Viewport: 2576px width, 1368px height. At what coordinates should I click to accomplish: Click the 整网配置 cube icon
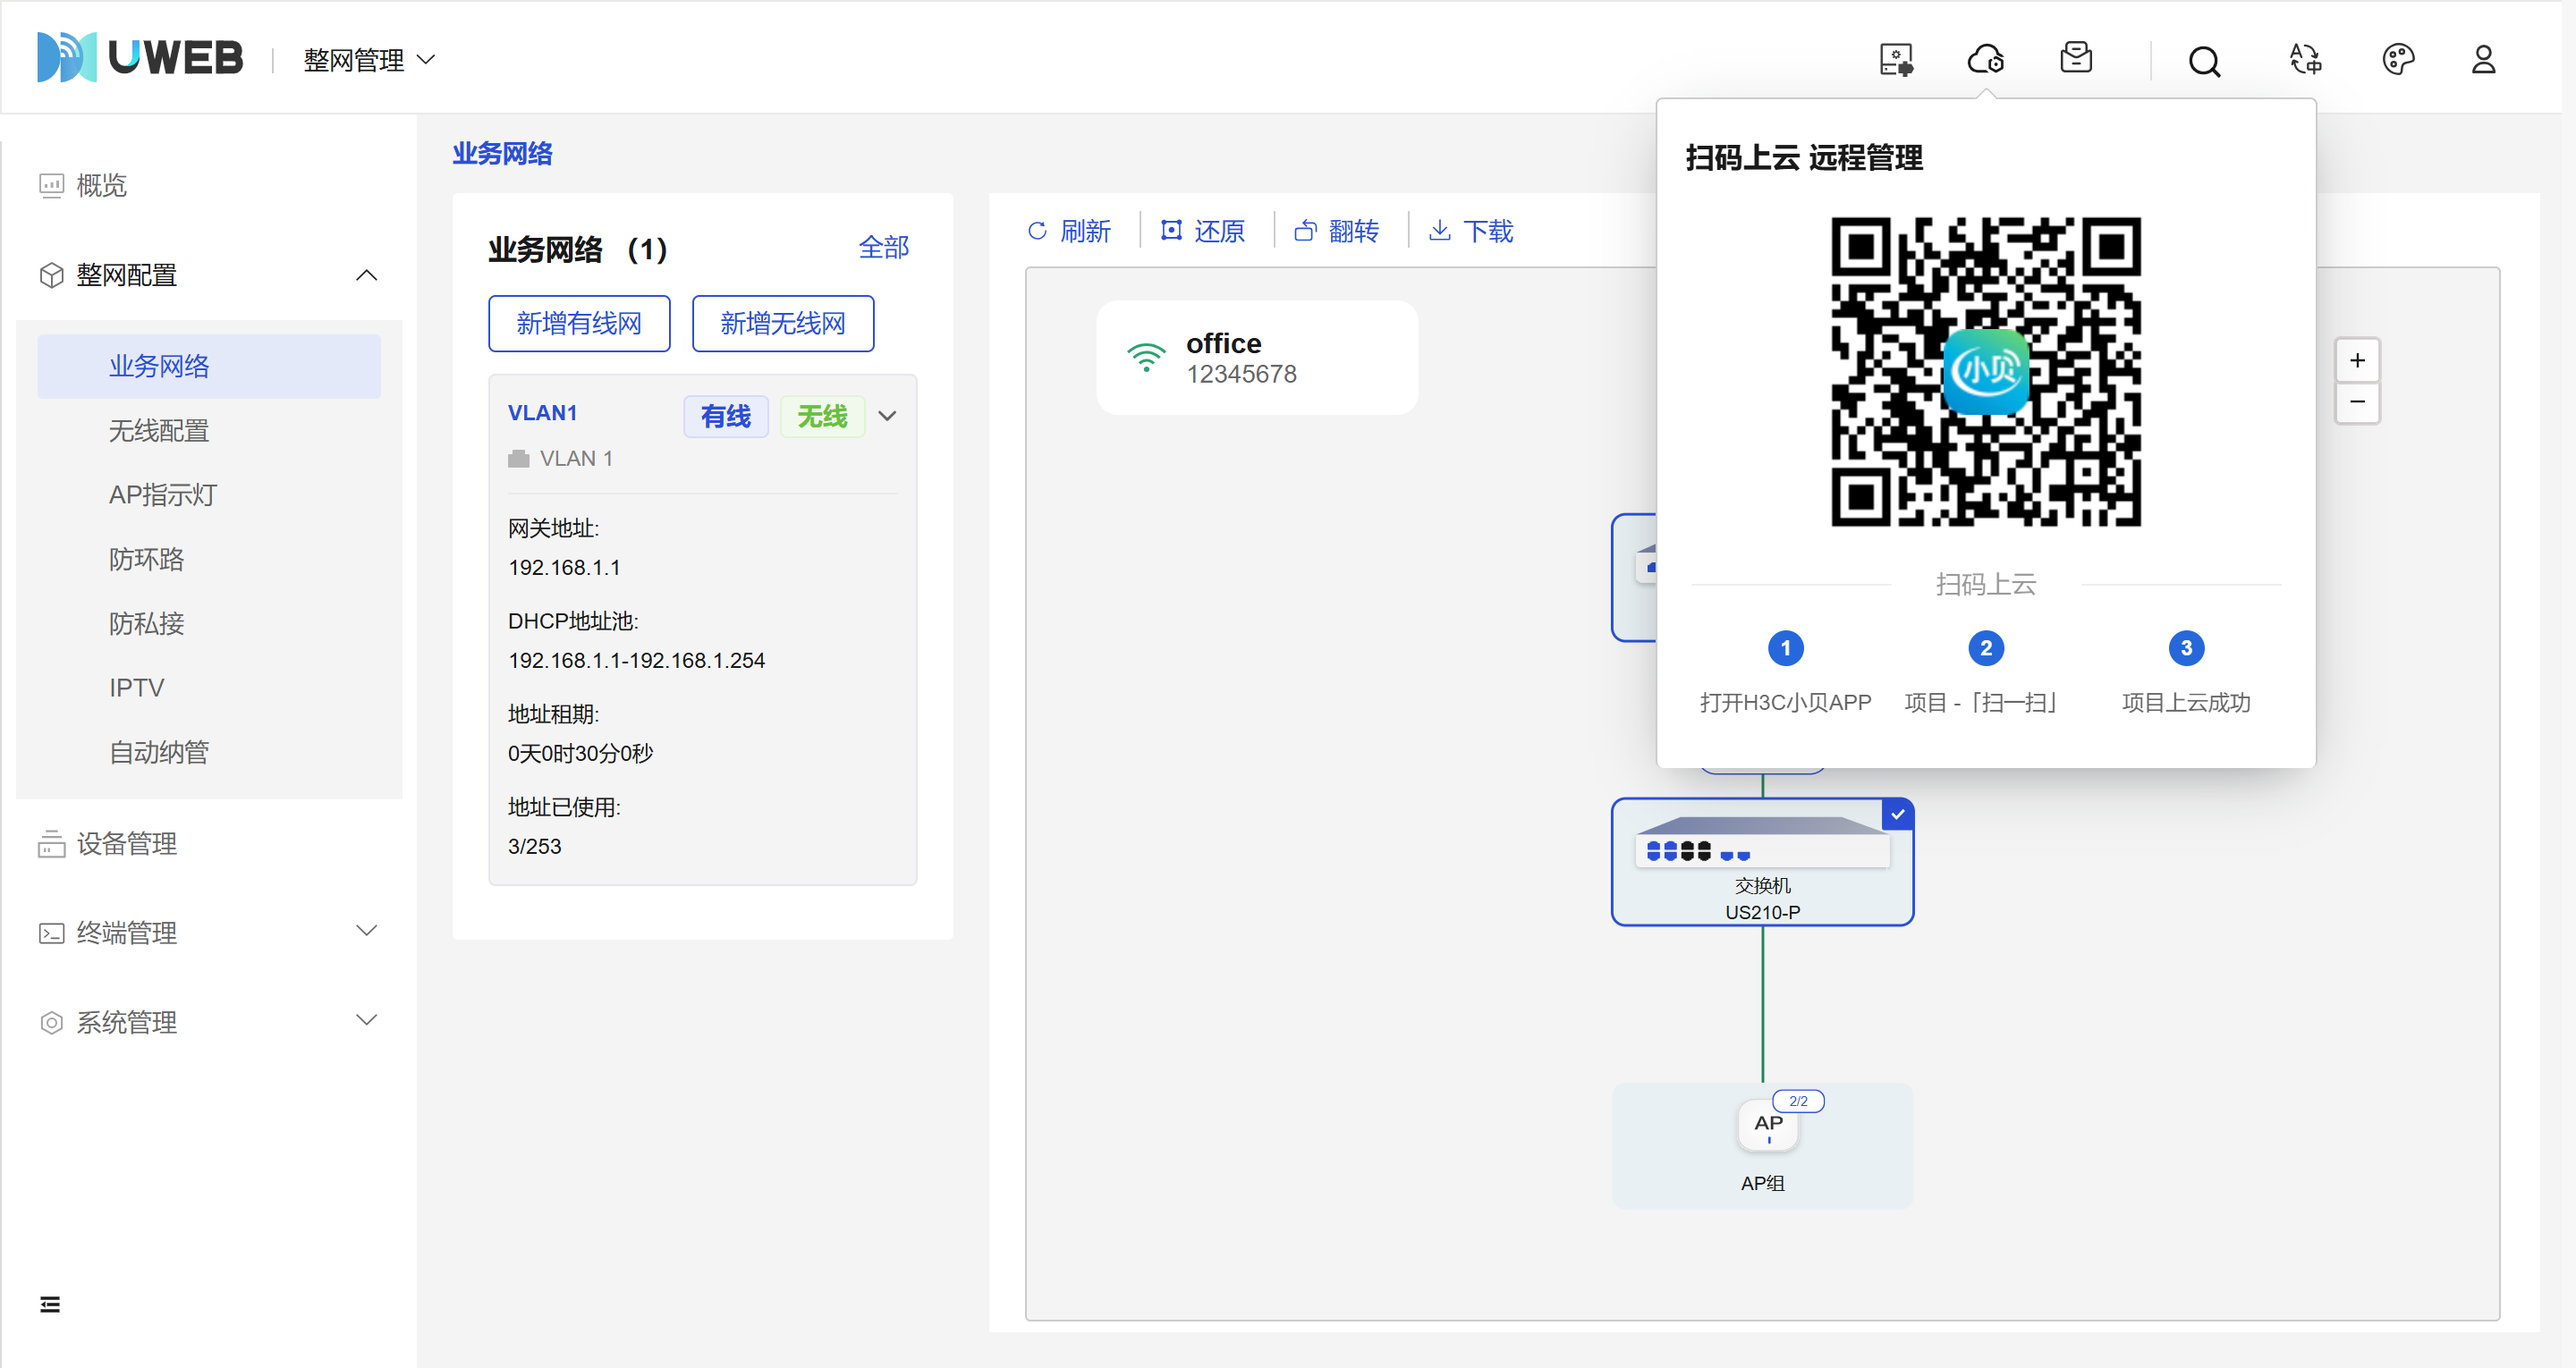tap(51, 276)
